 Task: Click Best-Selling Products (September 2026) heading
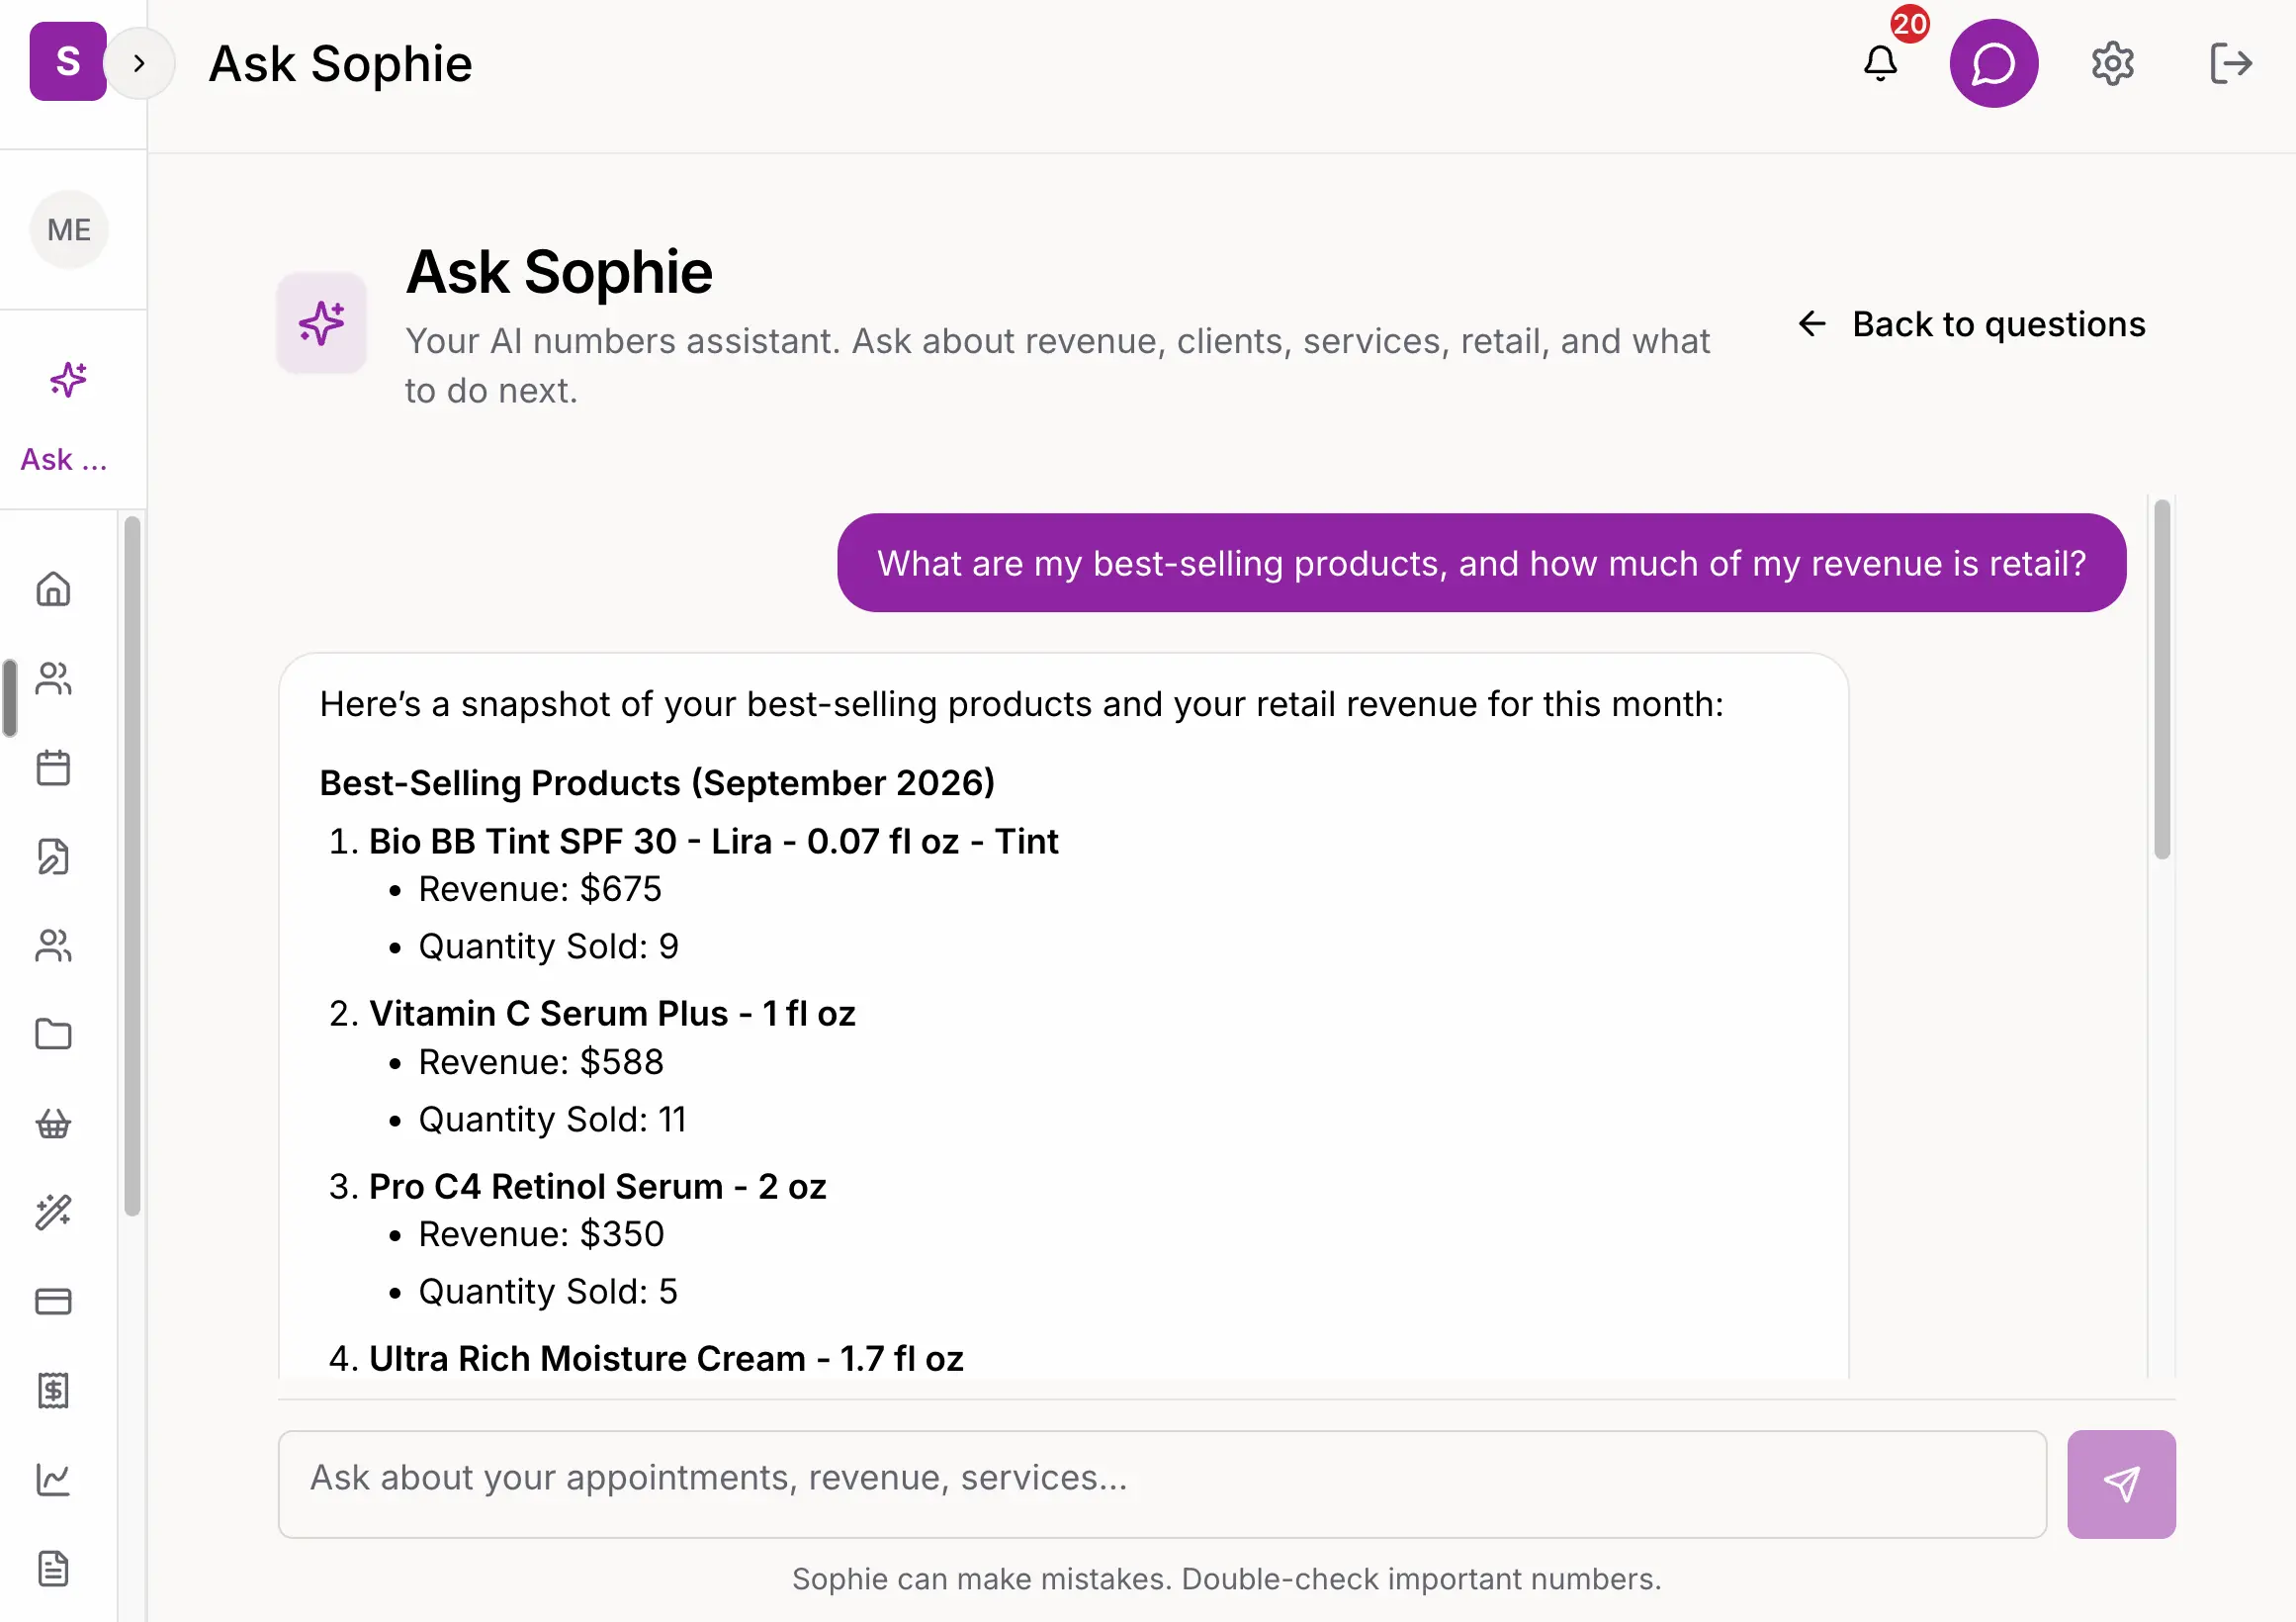point(657,783)
